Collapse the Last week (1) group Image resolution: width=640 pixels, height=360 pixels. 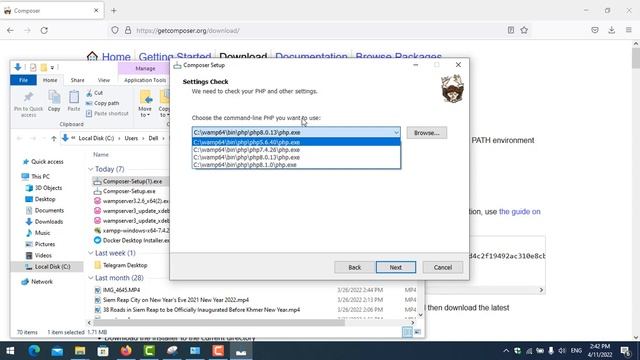[91, 253]
